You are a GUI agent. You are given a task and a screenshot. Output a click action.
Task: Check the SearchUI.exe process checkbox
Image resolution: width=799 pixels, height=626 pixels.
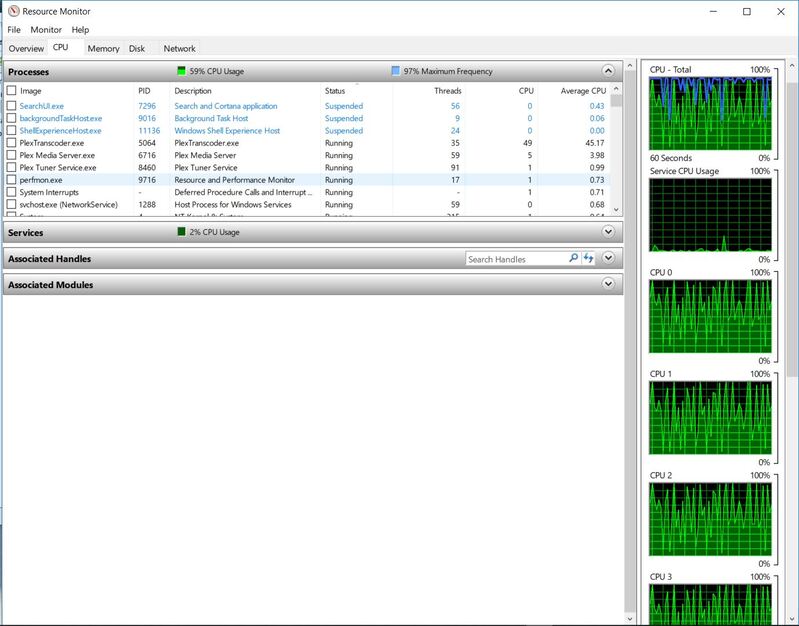11,106
